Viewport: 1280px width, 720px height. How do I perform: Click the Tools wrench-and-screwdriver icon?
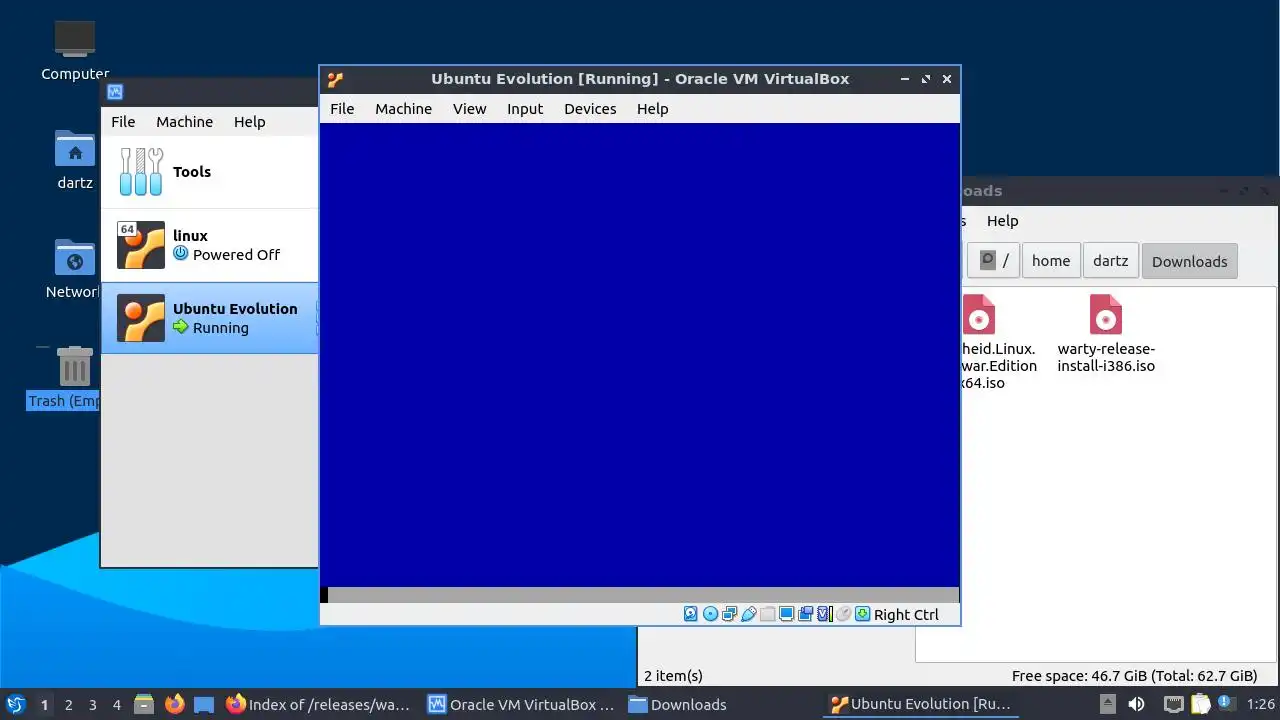[x=141, y=172]
